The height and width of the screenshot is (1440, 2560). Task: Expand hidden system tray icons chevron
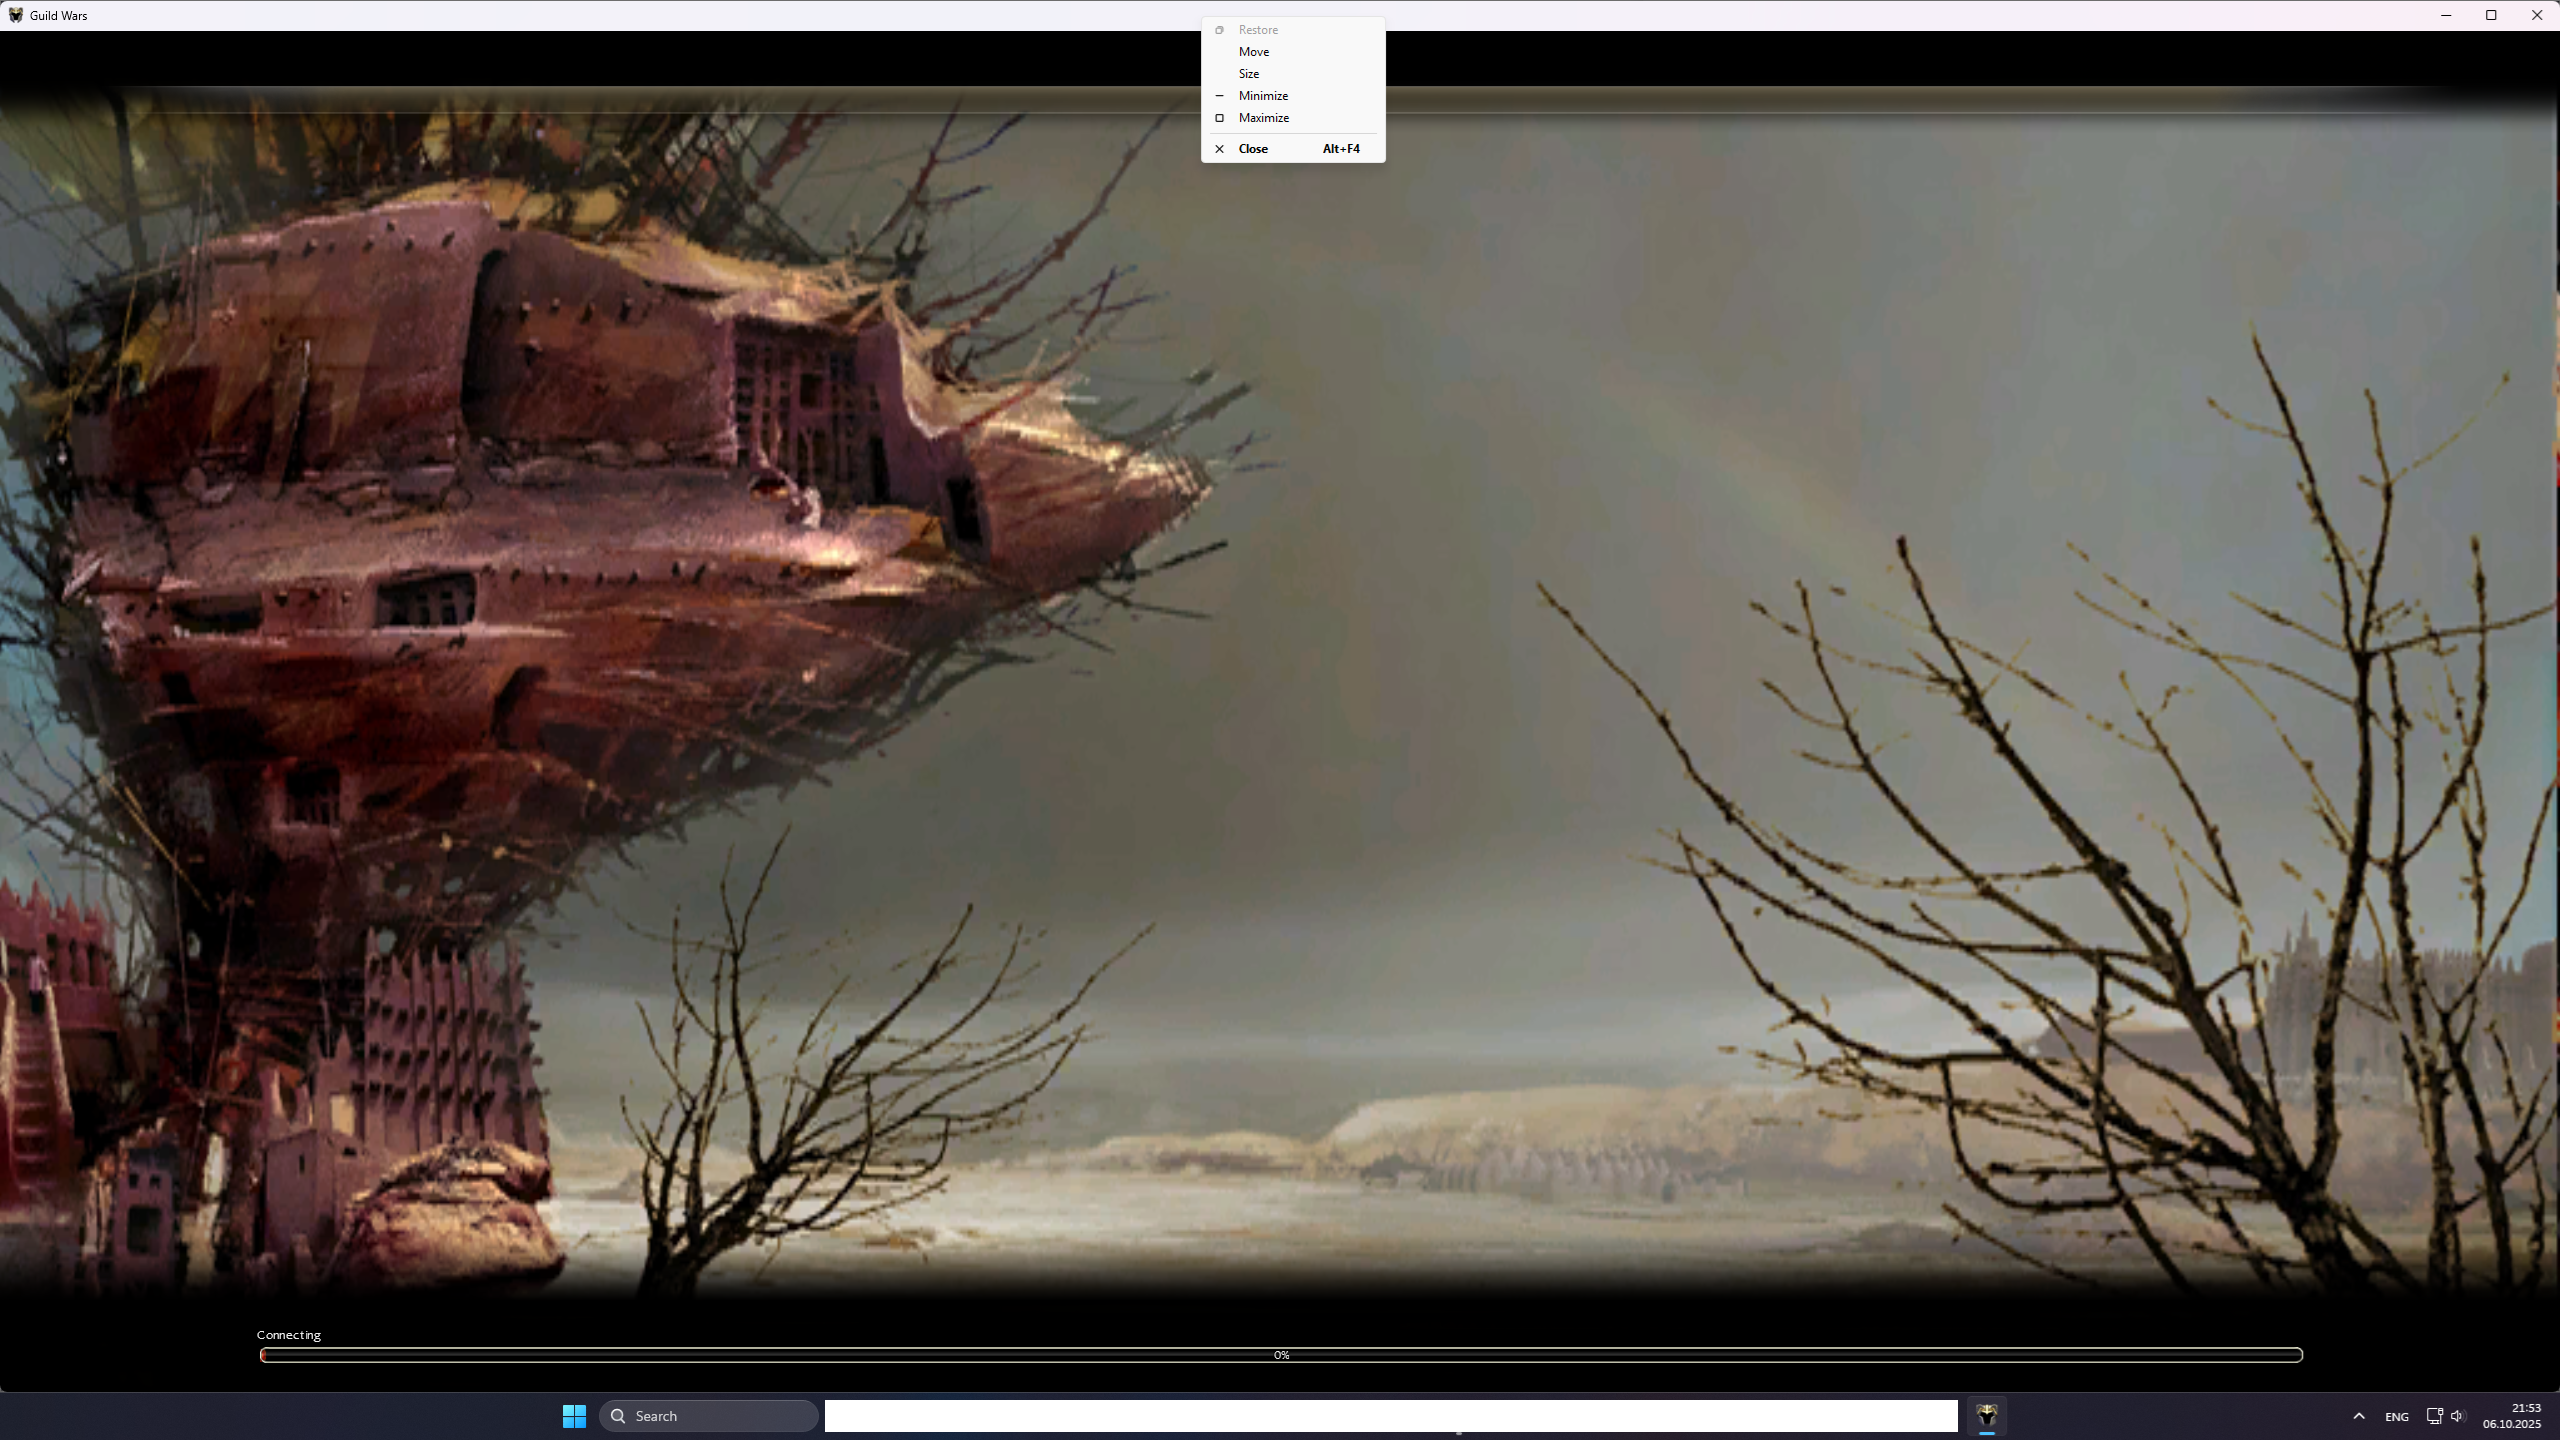2359,1416
